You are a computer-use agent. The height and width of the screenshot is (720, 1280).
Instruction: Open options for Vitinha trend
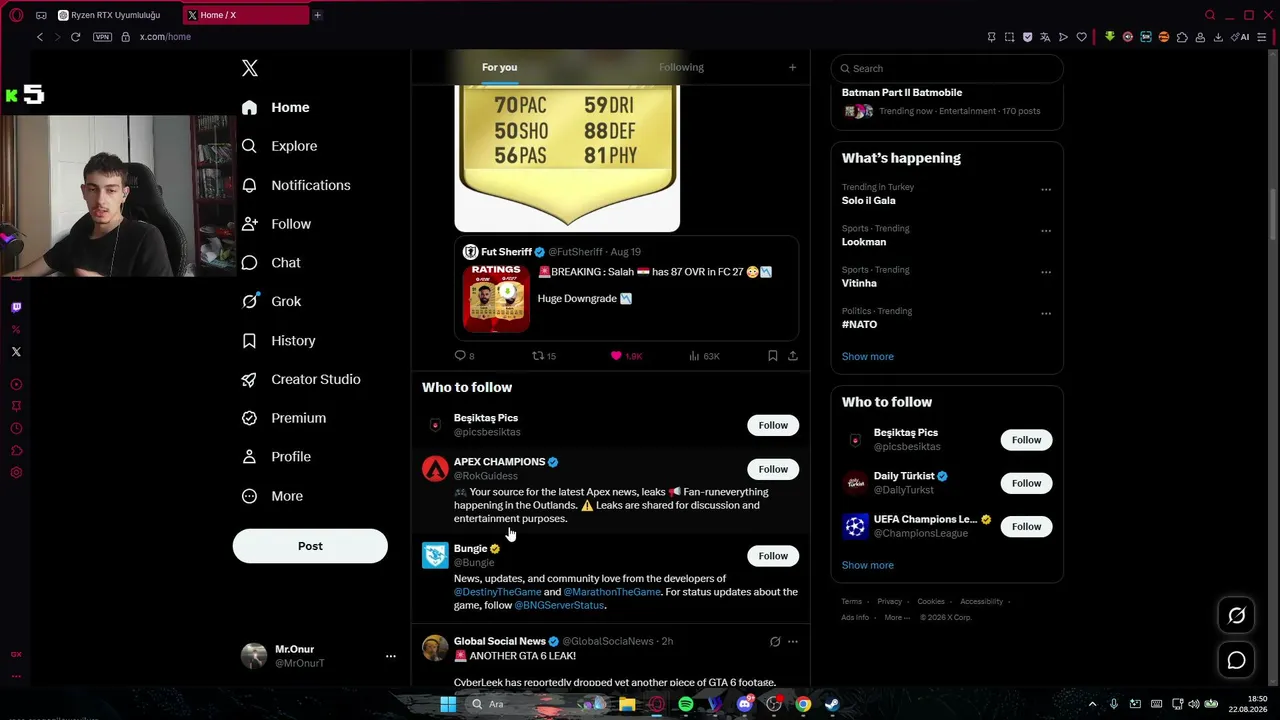(1046, 272)
